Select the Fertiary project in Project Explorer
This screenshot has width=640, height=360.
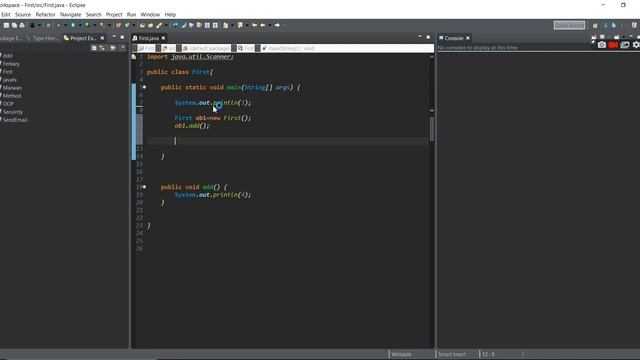tap(10, 64)
